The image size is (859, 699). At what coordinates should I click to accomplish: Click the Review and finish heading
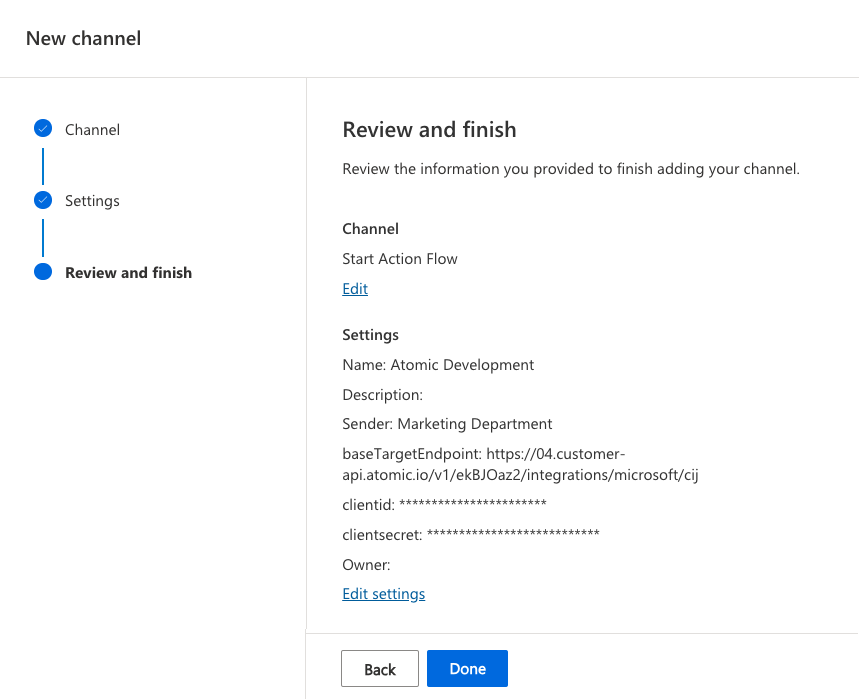pos(430,130)
